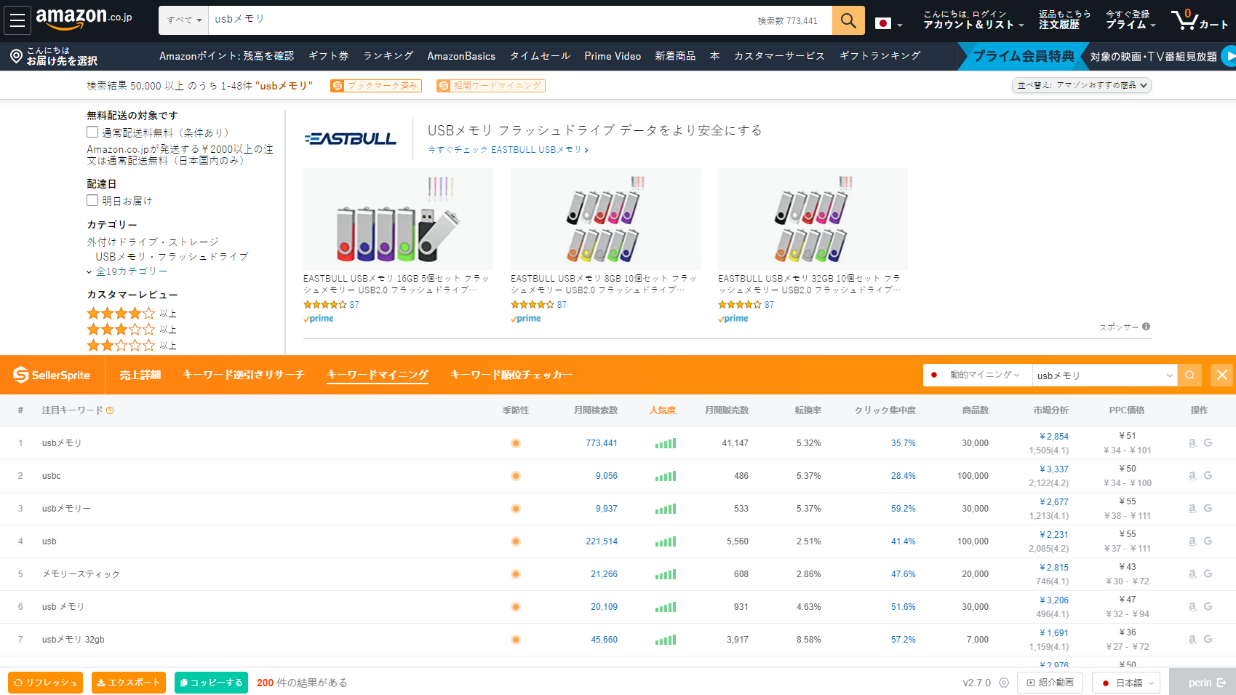Open 'usb メモリ' row Amazon icon
1236x695 pixels.
[1191, 607]
